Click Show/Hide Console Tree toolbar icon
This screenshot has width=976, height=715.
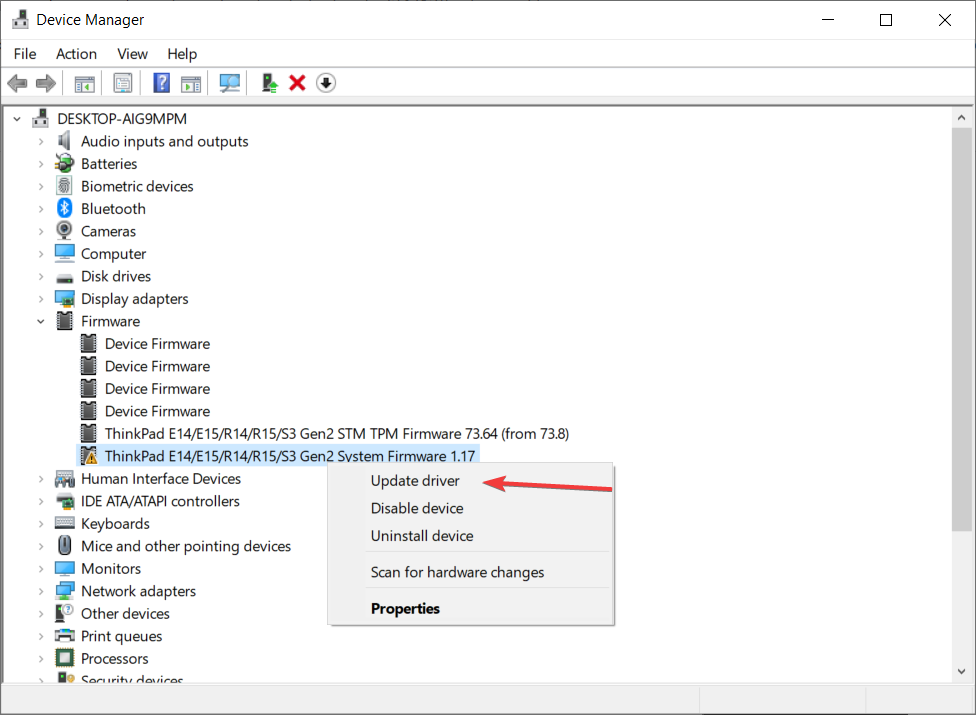[85, 83]
